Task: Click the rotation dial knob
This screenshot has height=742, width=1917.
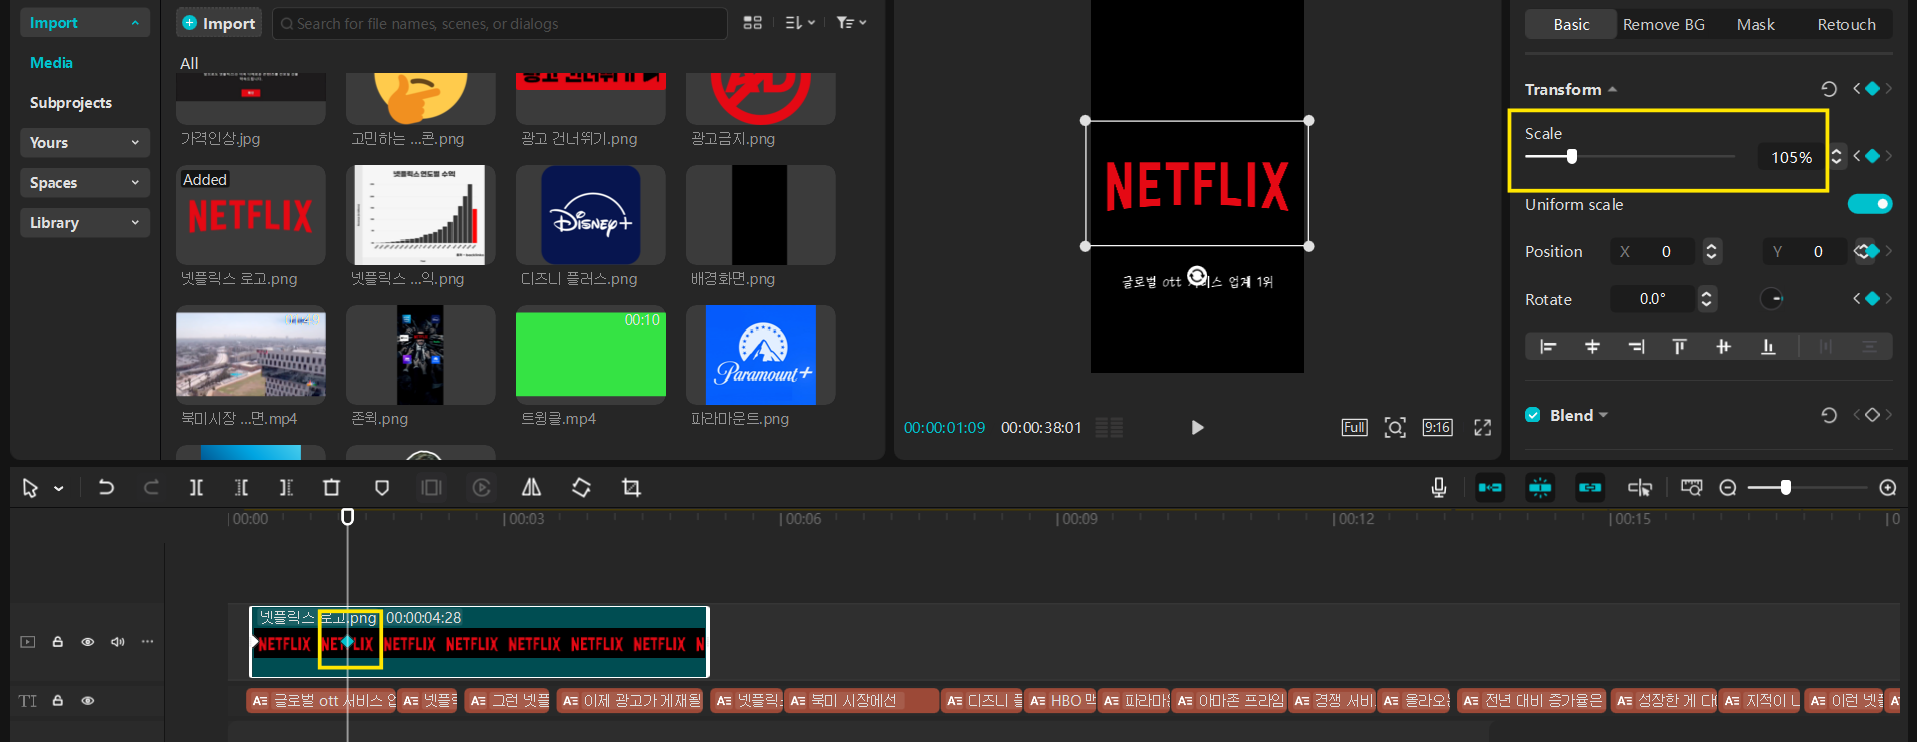Action: 1771,298
